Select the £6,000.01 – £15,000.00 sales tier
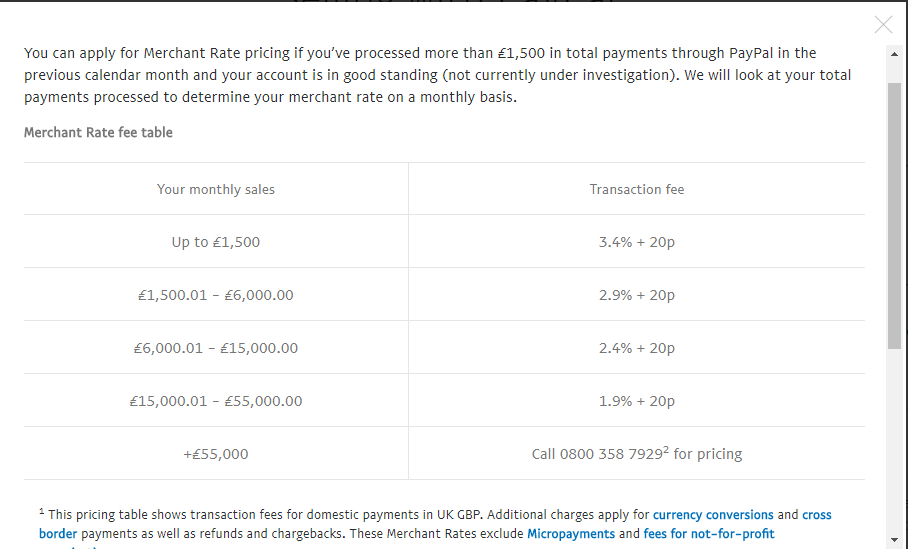Screen dimensions: 908x549 point(216,348)
